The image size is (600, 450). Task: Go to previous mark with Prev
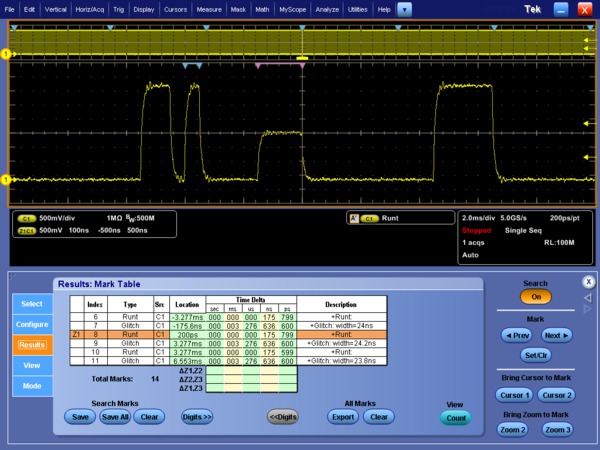click(x=517, y=336)
